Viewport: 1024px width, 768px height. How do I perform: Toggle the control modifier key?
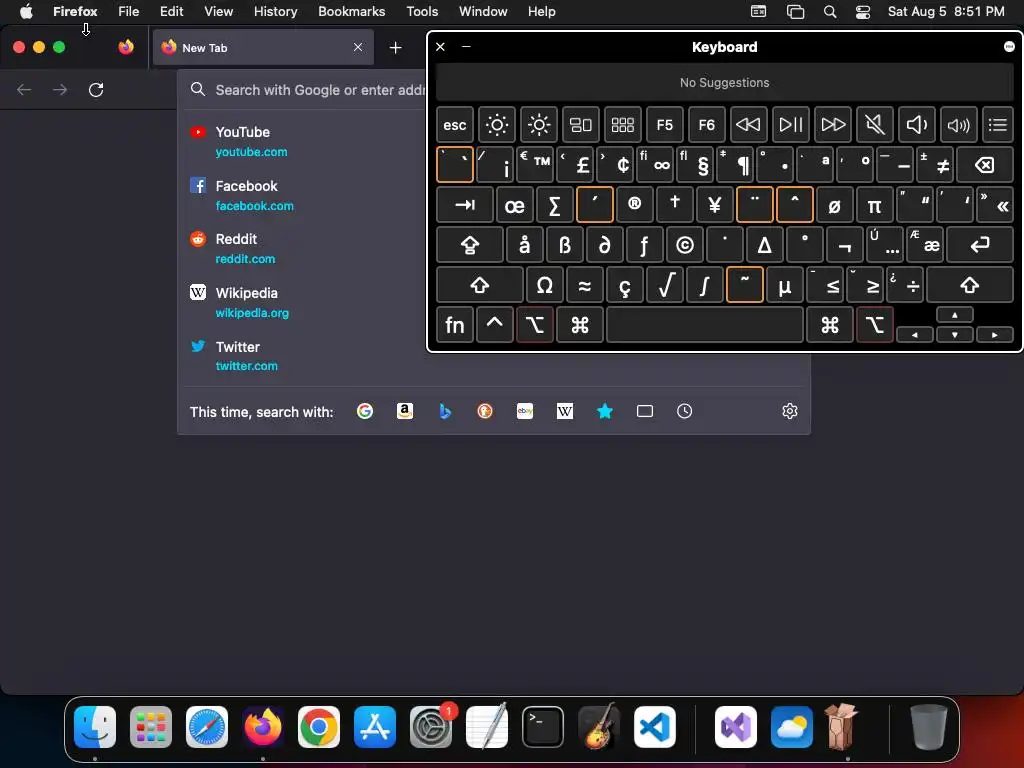494,325
